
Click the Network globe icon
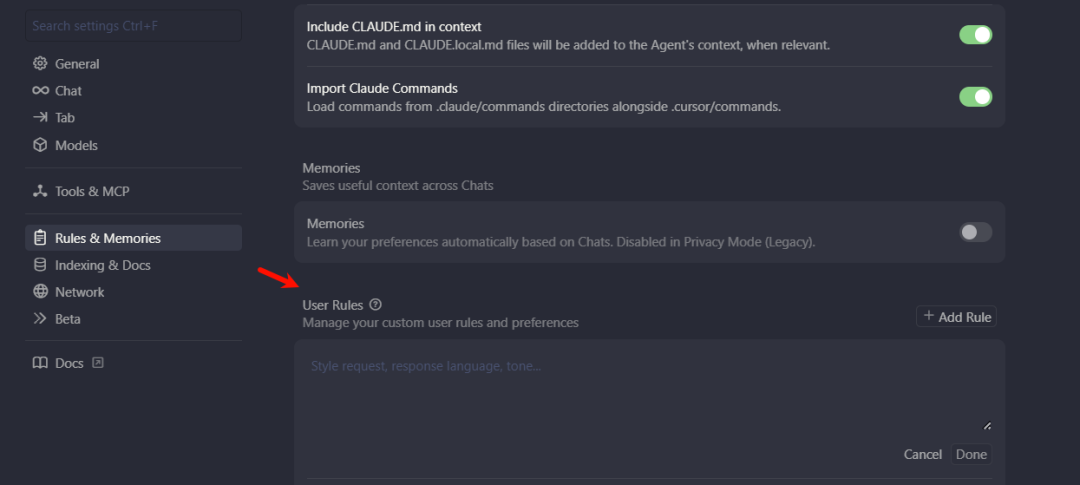[x=40, y=292]
